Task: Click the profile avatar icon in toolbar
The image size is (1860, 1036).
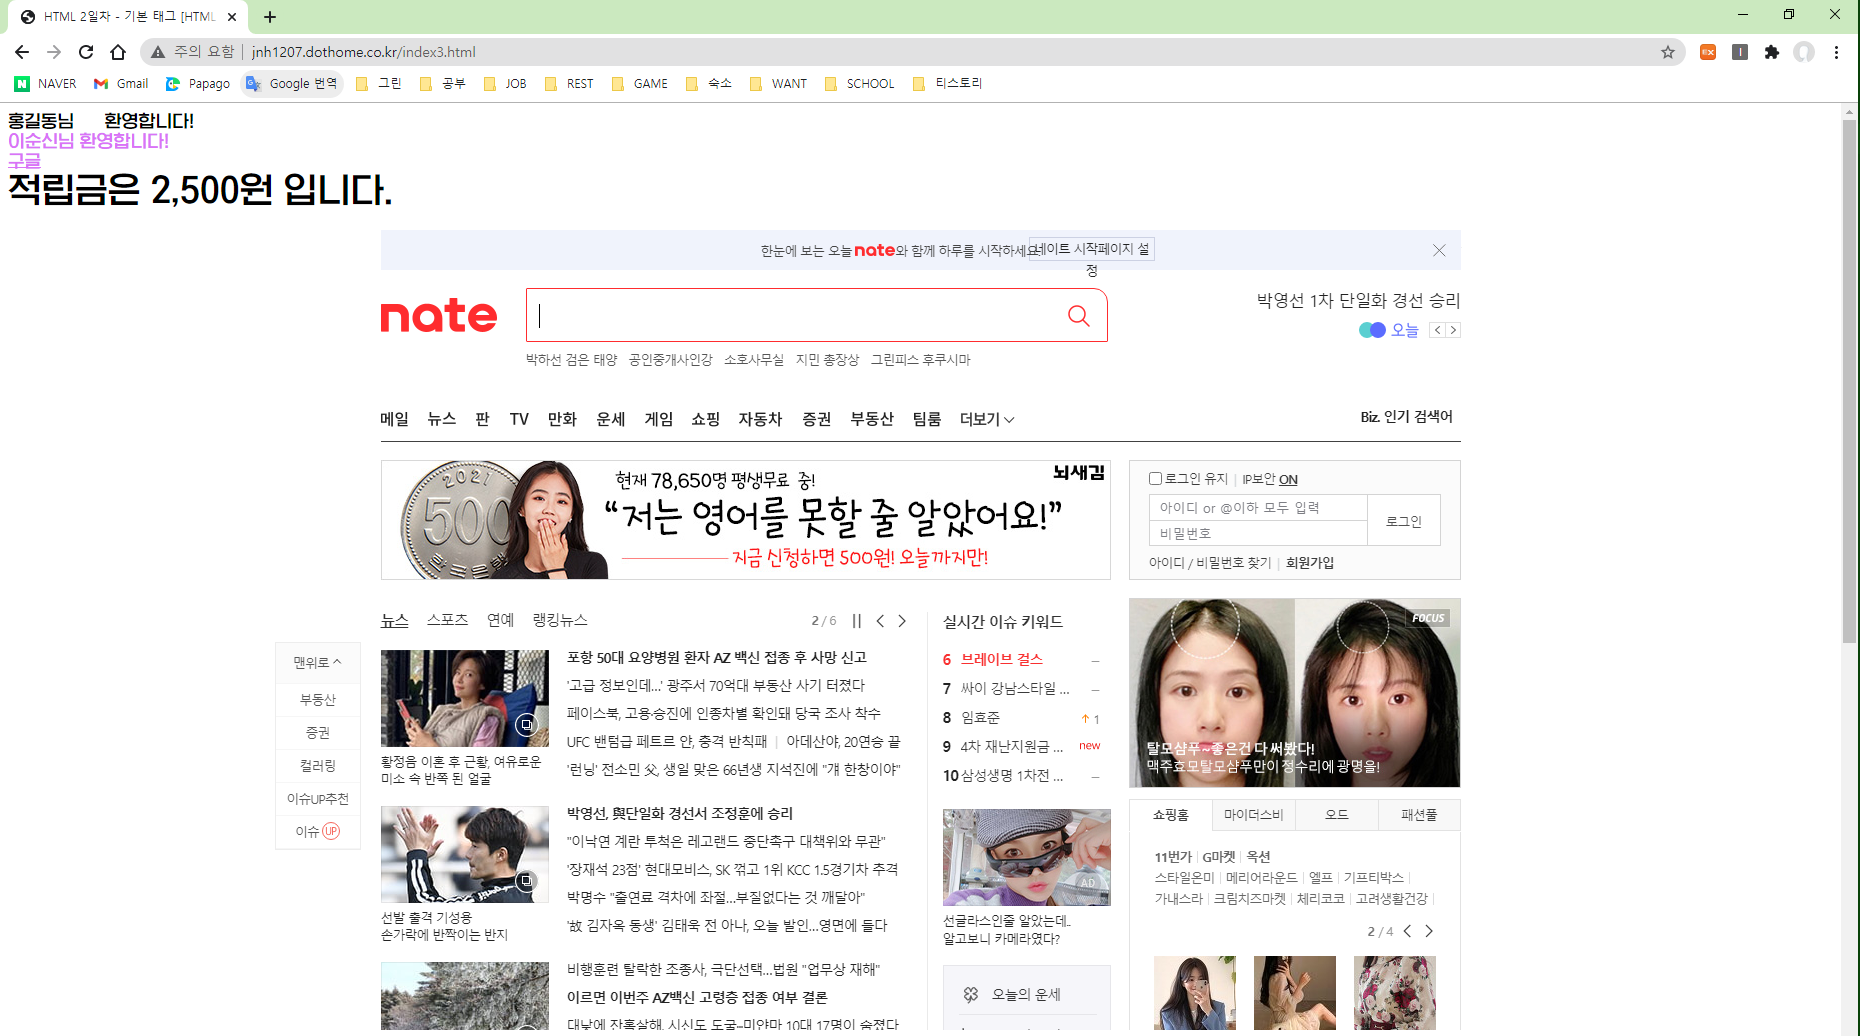Action: [1804, 52]
